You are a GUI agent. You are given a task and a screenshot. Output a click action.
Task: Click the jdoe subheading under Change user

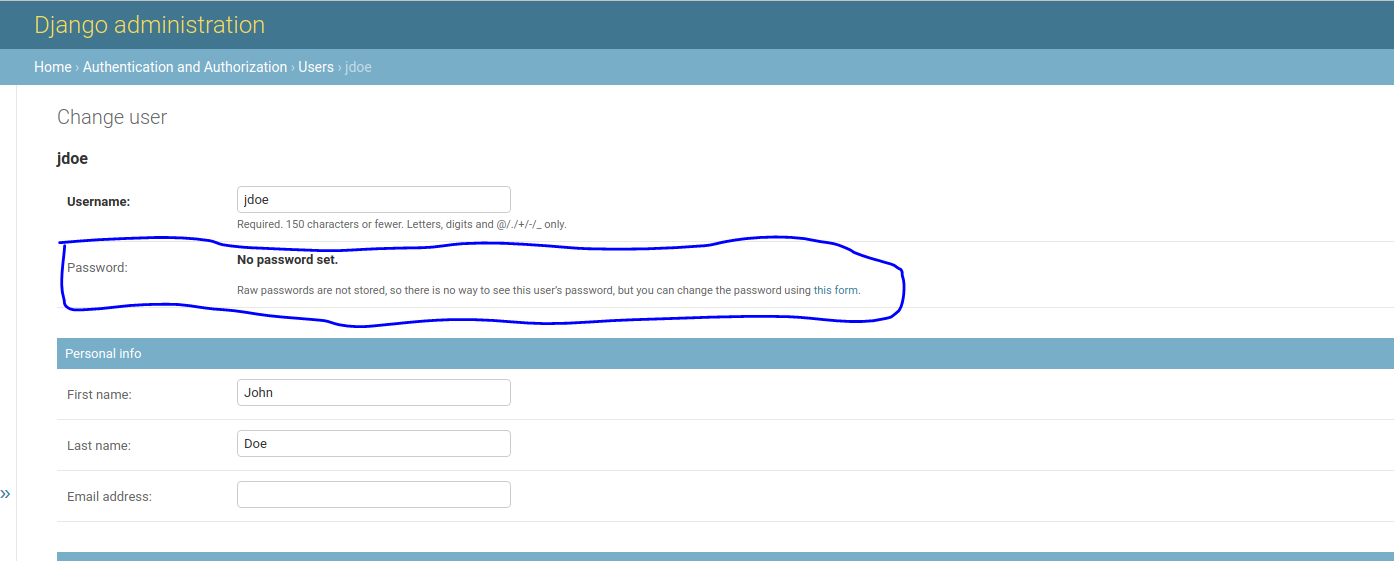(x=73, y=159)
